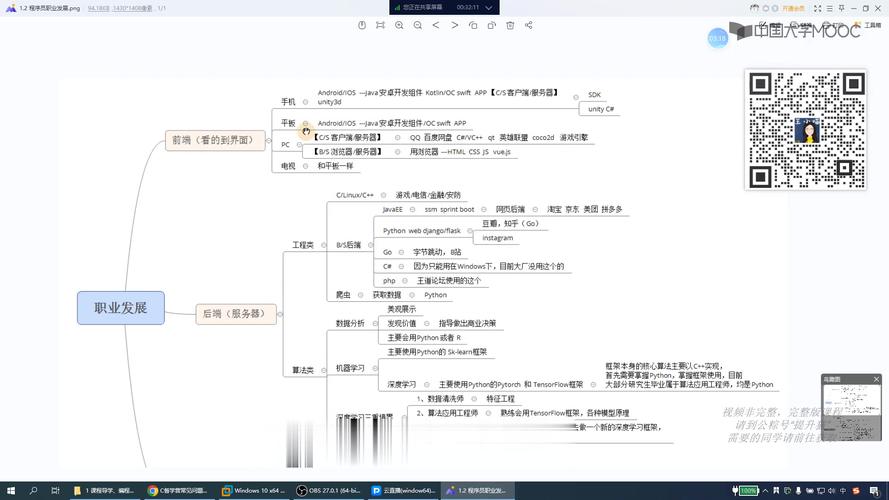Open Task View on taskbar
The image size is (889, 500).
coord(55,490)
